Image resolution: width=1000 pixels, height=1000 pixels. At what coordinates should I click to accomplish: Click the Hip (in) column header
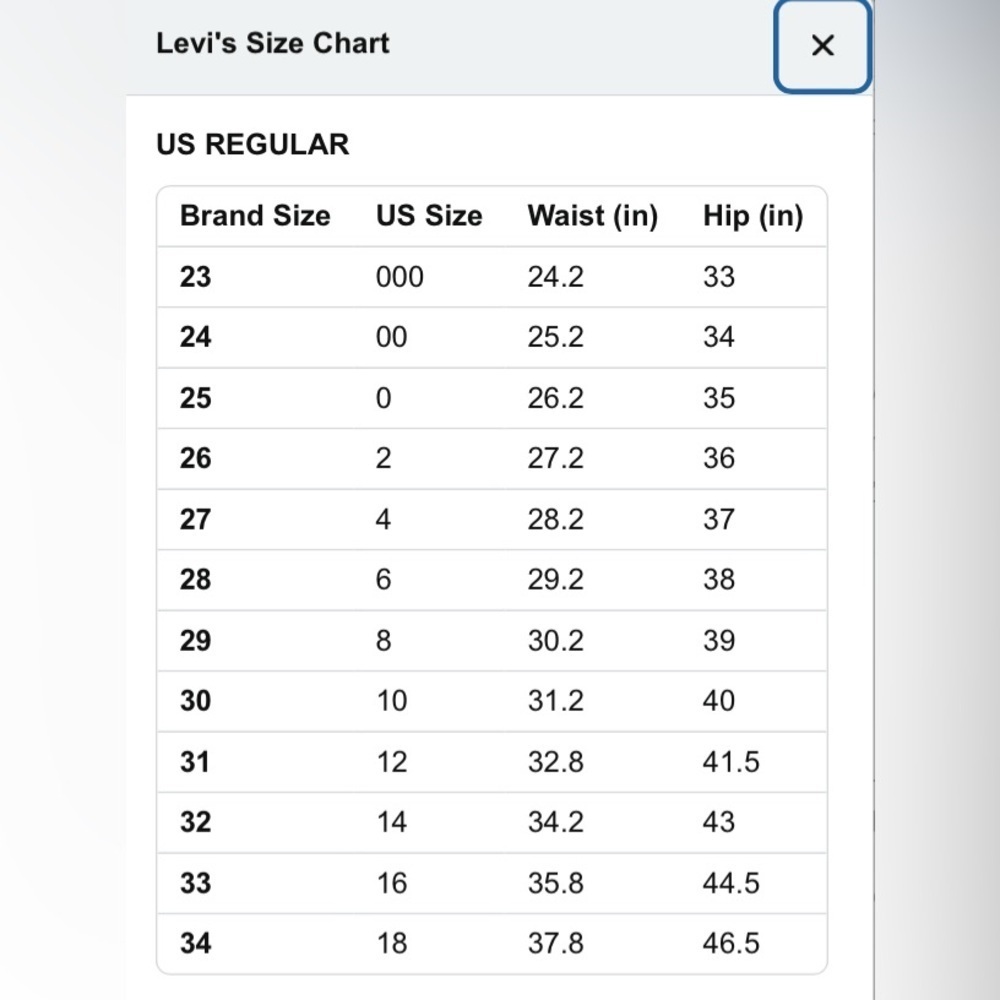pyautogui.click(x=753, y=216)
